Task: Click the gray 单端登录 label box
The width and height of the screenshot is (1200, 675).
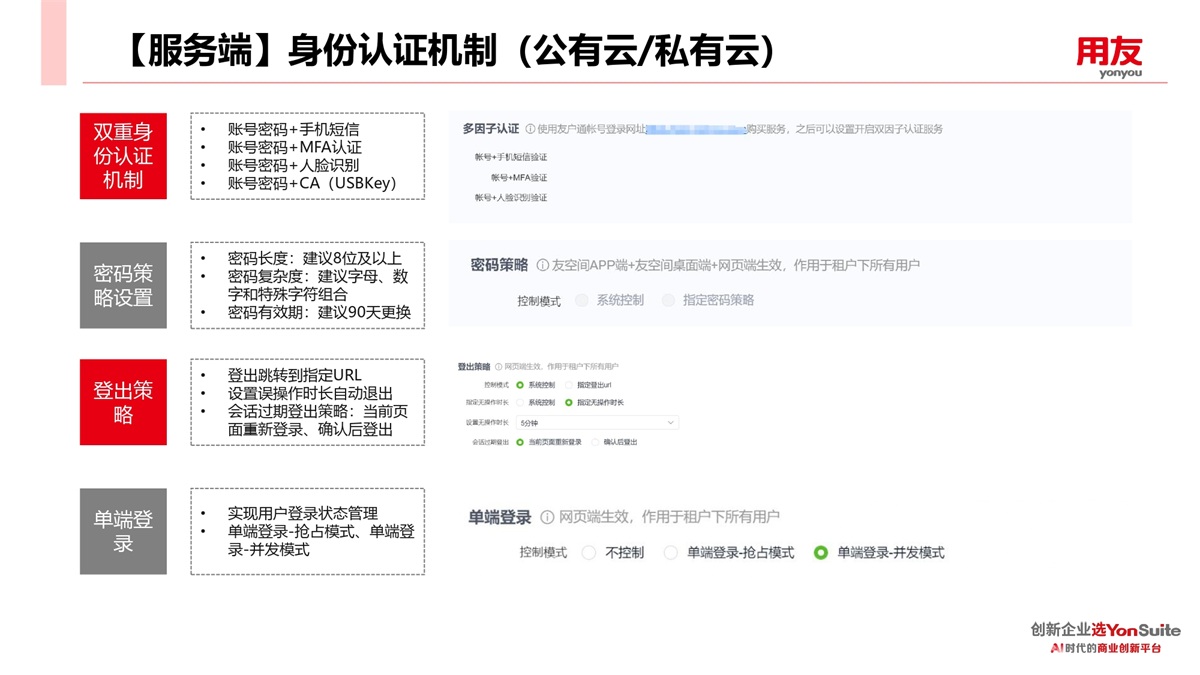Action: [123, 531]
